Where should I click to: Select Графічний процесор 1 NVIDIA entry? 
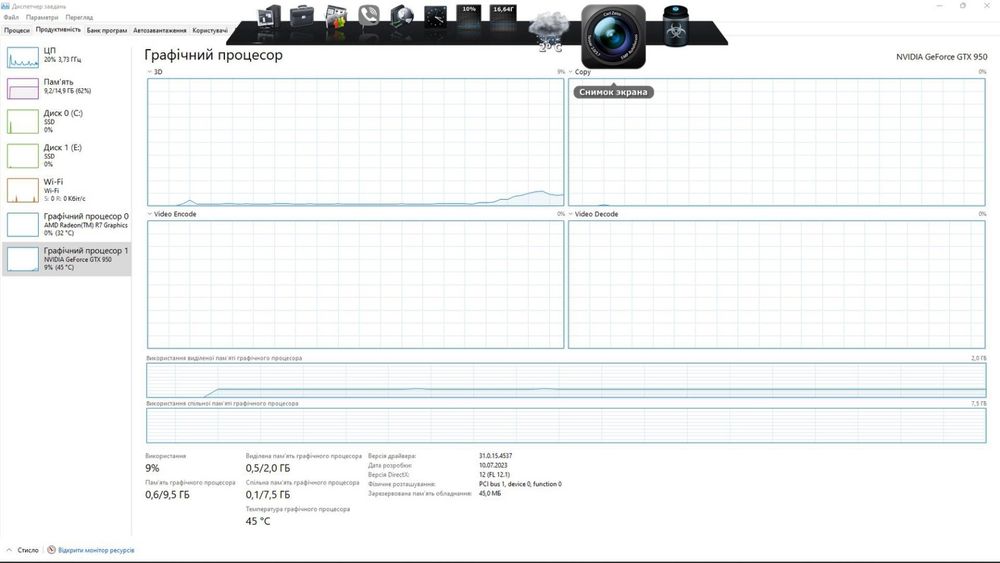coord(66,259)
